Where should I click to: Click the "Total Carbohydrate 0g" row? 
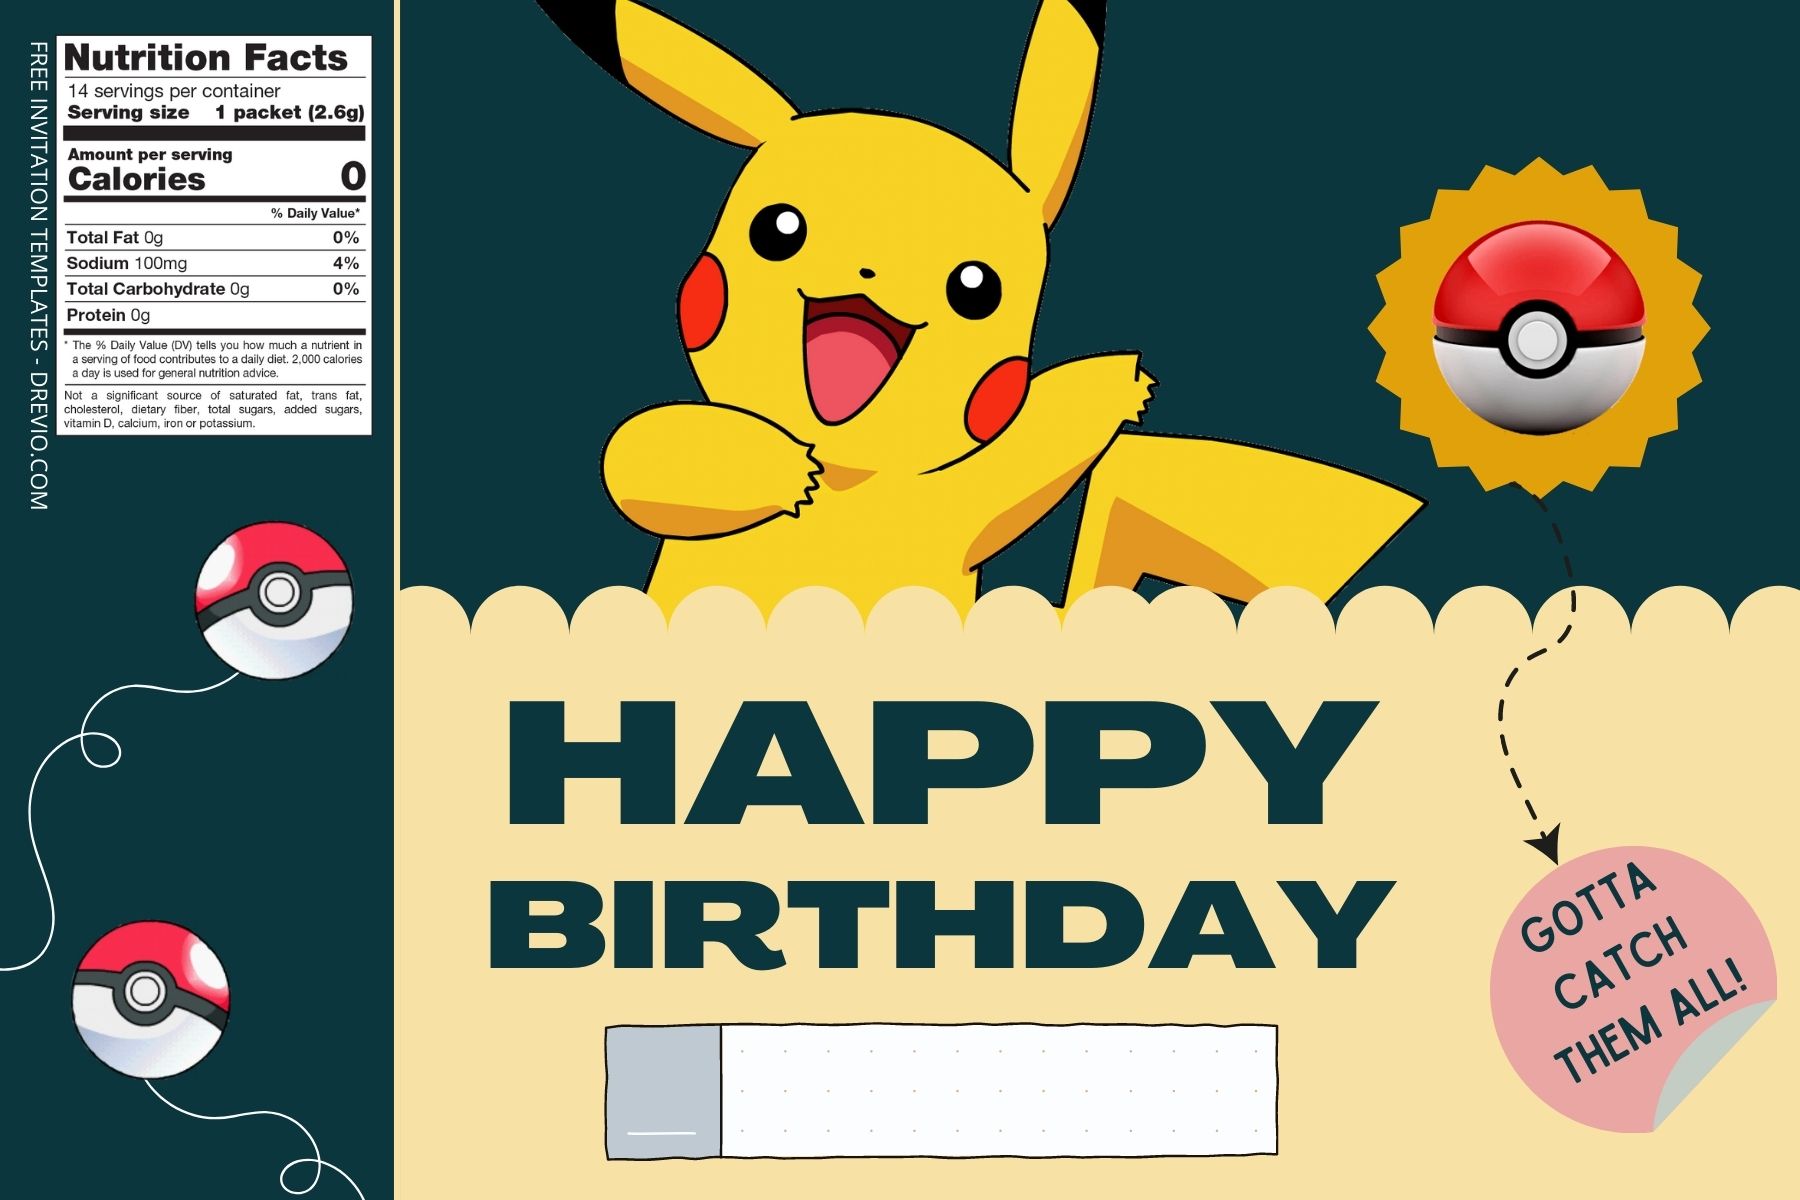pyautogui.click(x=215, y=289)
